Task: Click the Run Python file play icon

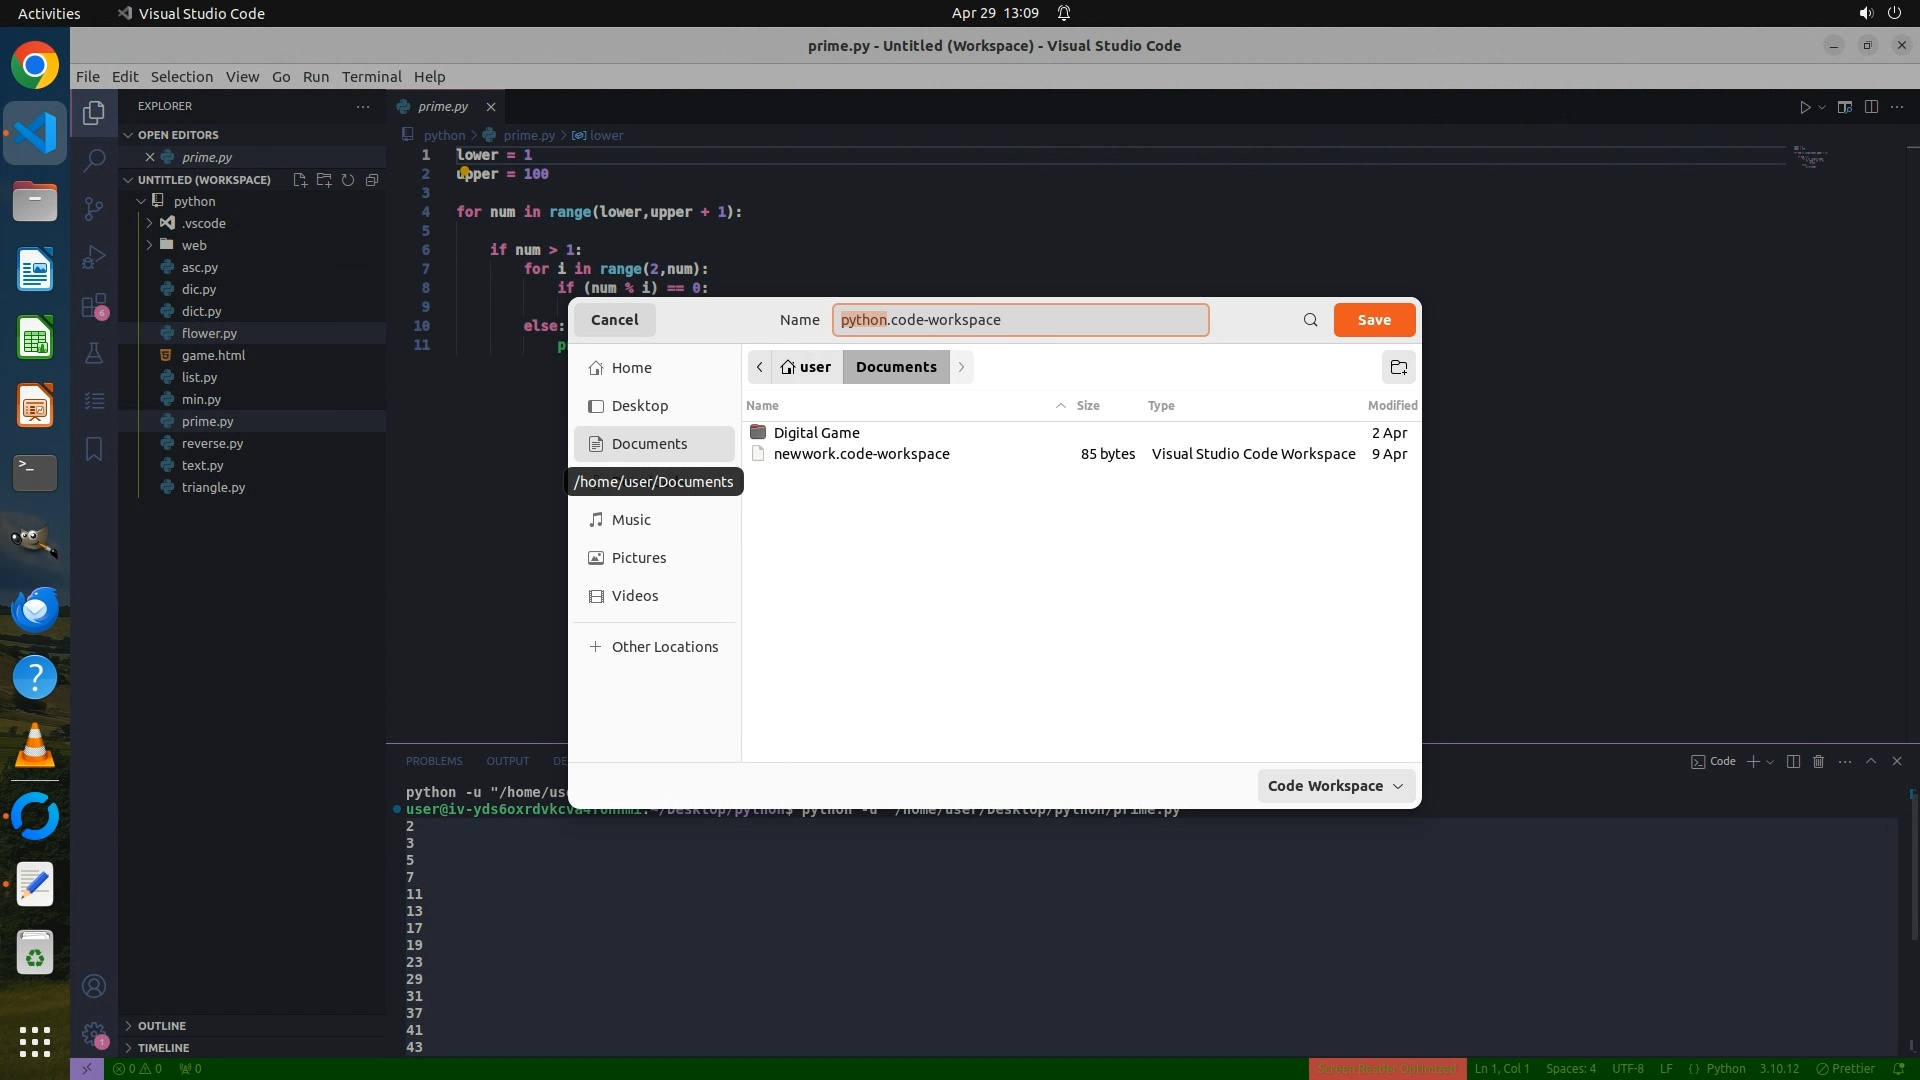Action: point(1805,107)
